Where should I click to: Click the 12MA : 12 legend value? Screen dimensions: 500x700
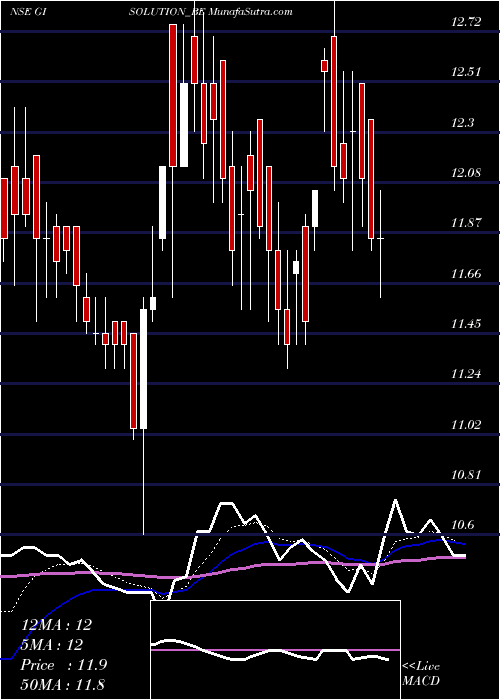[56, 625]
